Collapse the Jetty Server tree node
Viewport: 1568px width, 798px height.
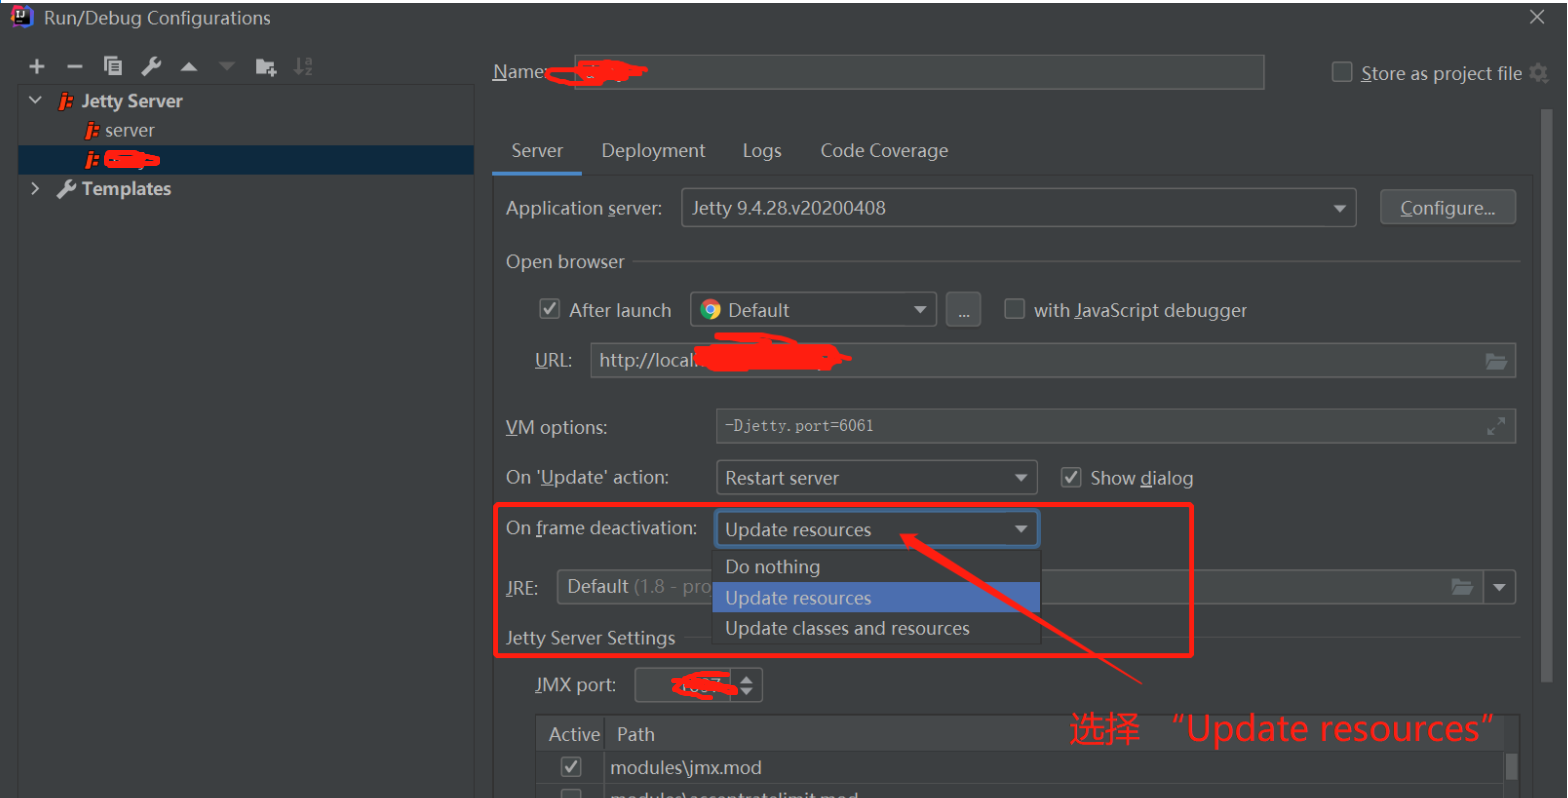pos(36,100)
